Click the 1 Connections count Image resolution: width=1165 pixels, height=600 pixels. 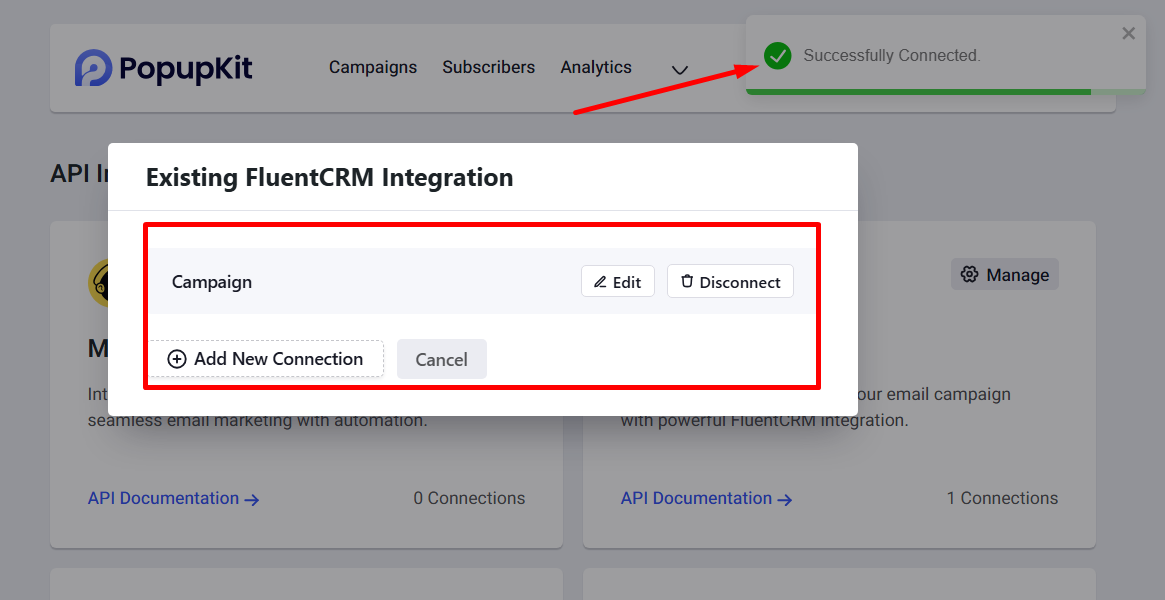(1002, 498)
